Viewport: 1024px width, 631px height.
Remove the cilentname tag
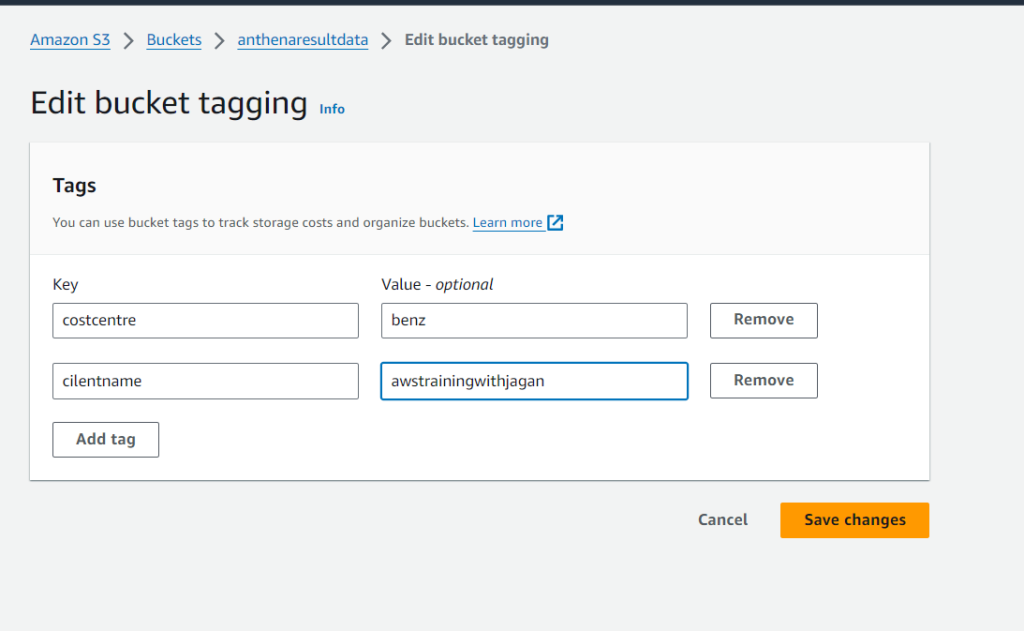coord(763,381)
